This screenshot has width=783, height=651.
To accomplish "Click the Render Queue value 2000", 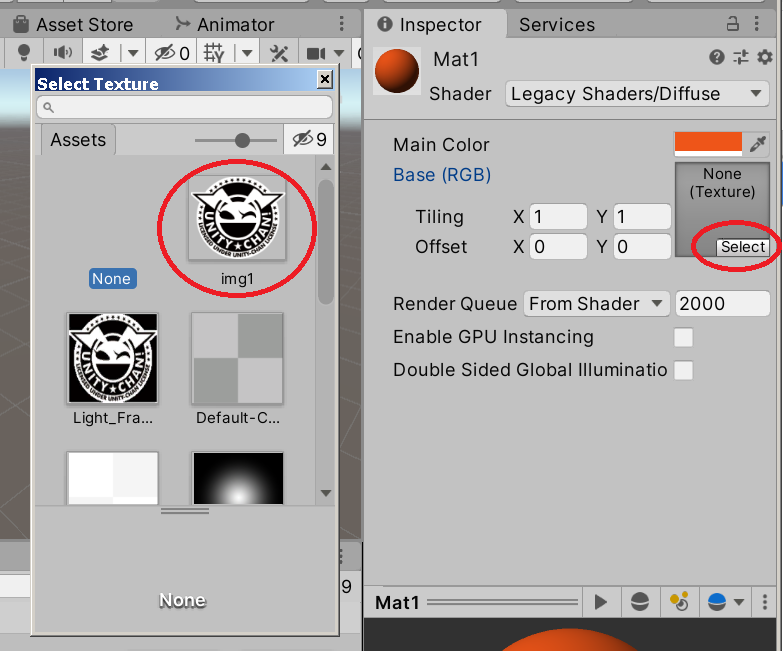I will tap(722, 304).
